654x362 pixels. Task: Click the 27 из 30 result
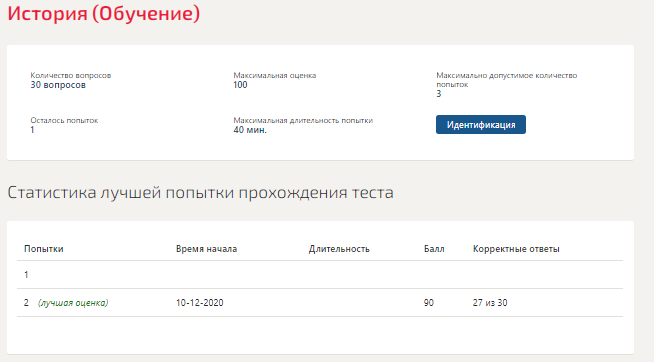click(x=490, y=303)
